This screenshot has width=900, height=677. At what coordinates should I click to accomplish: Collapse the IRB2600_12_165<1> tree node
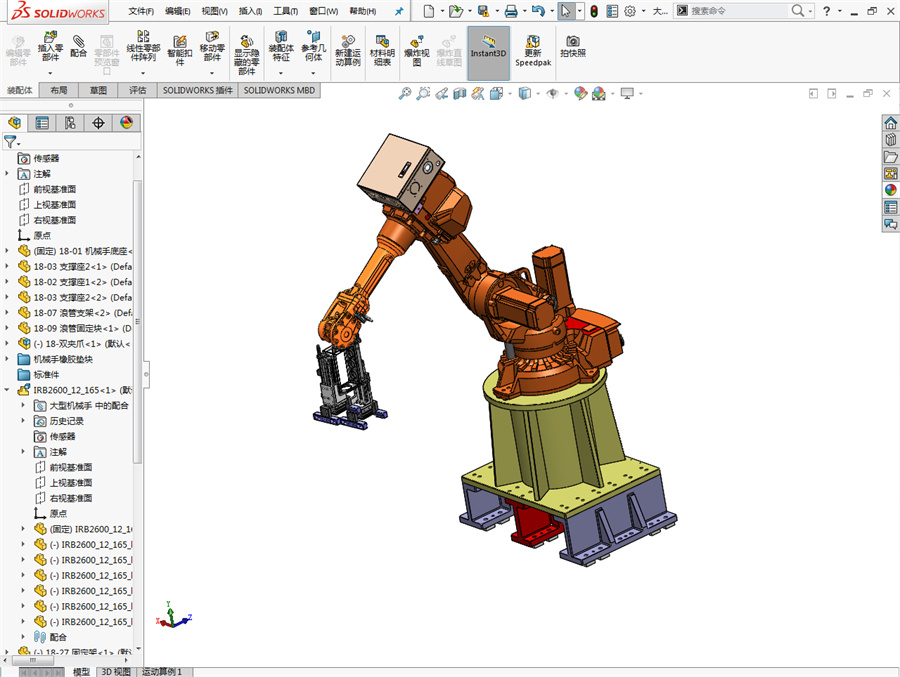(9, 390)
